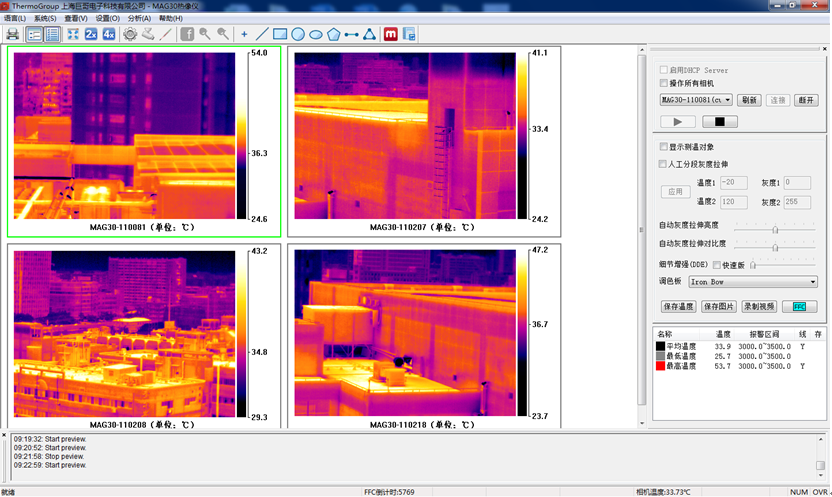Click the 连接 connect button

coord(777,100)
